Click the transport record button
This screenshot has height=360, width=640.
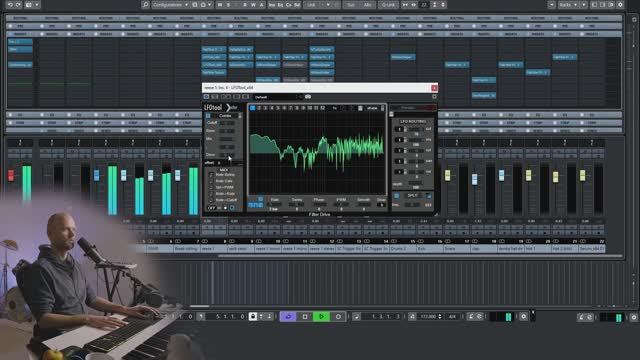pos(338,317)
